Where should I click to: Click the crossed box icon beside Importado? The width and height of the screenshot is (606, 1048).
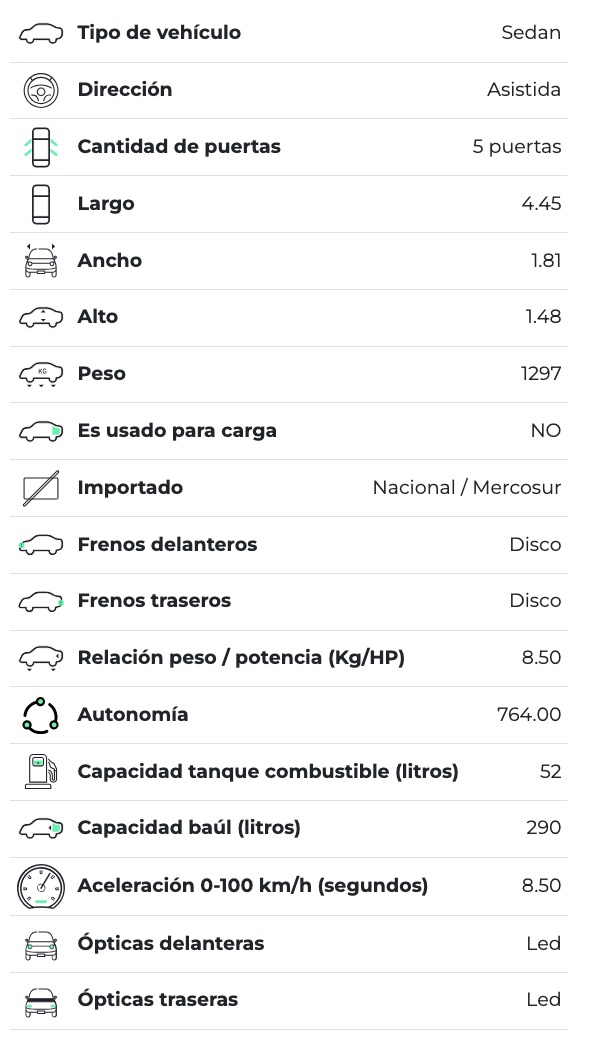(41, 488)
